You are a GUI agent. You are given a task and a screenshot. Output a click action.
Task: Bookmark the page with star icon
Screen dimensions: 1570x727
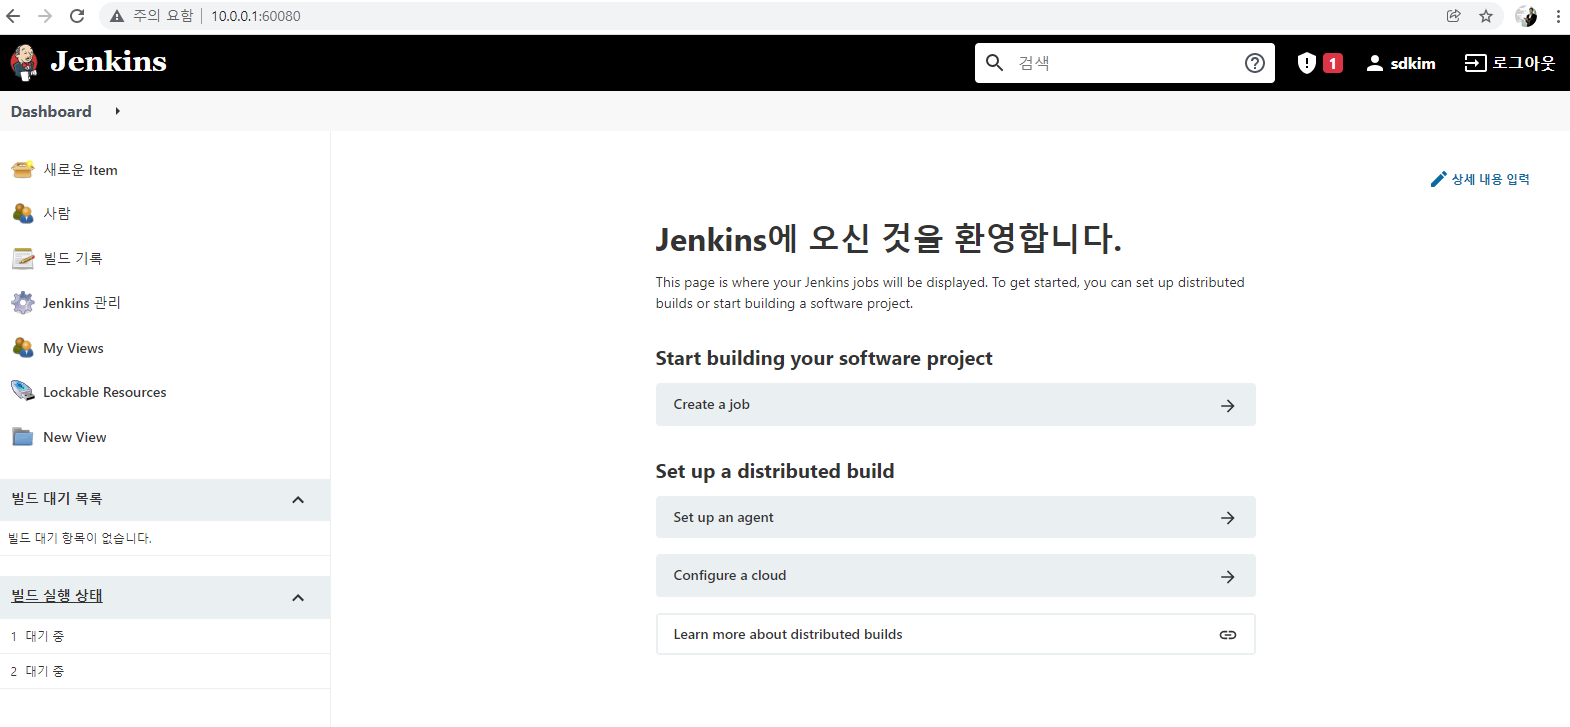1486,16
